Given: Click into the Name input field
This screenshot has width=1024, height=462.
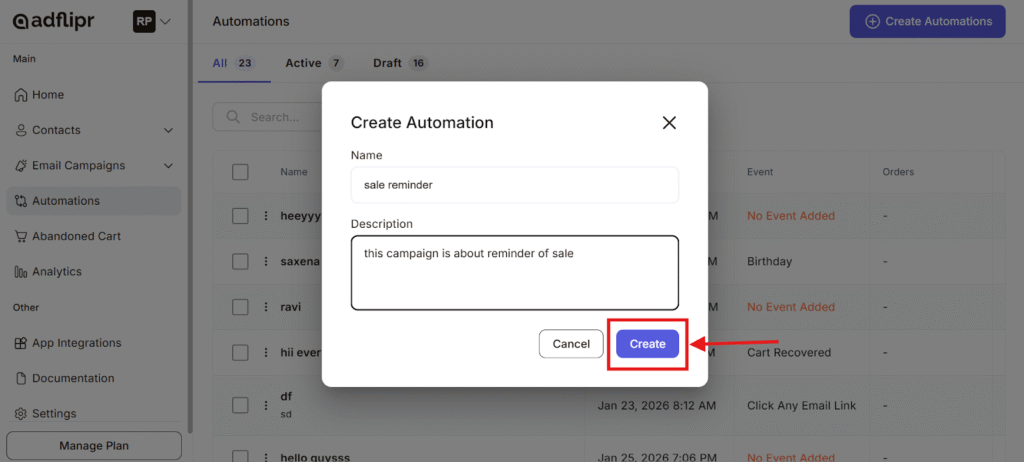Looking at the screenshot, I should click(514, 185).
